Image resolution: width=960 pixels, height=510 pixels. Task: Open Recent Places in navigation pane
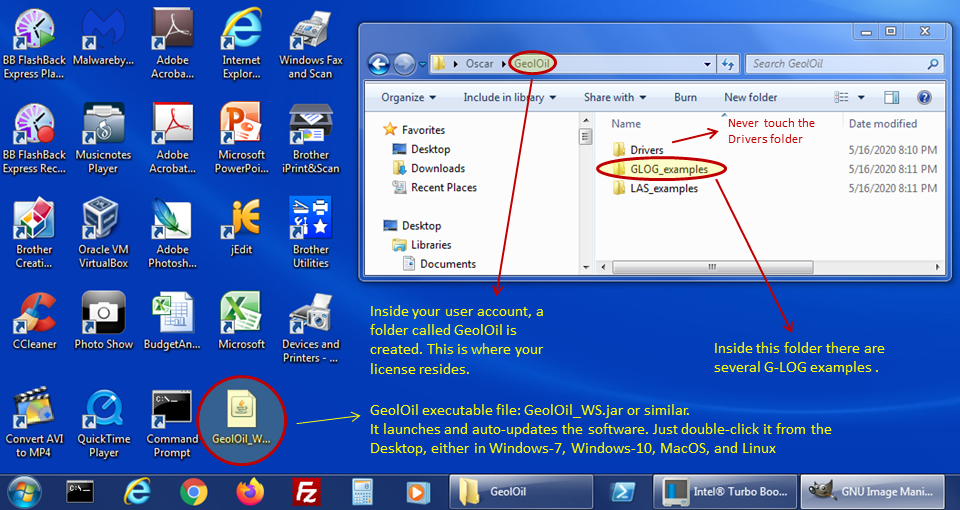click(435, 187)
